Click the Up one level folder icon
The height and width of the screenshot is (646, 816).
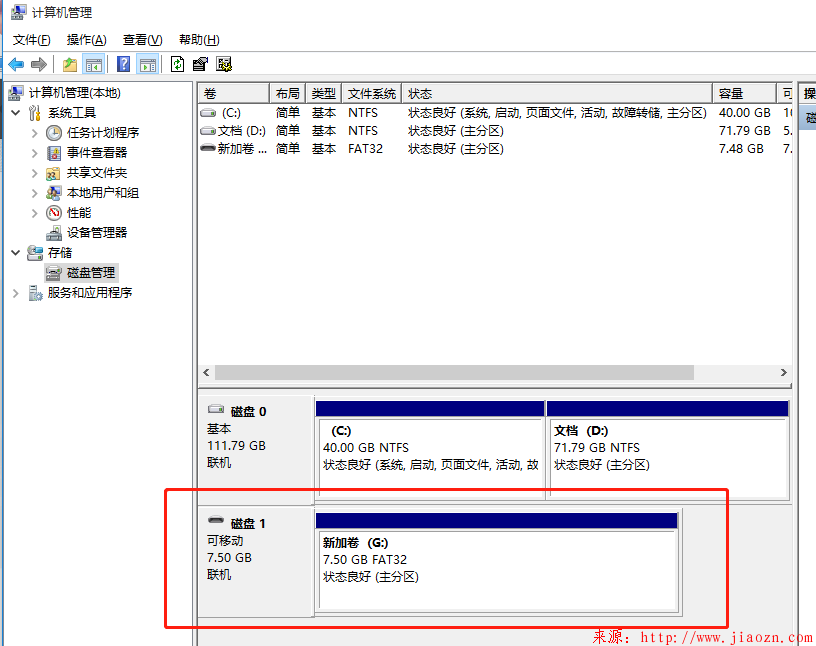tap(69, 65)
